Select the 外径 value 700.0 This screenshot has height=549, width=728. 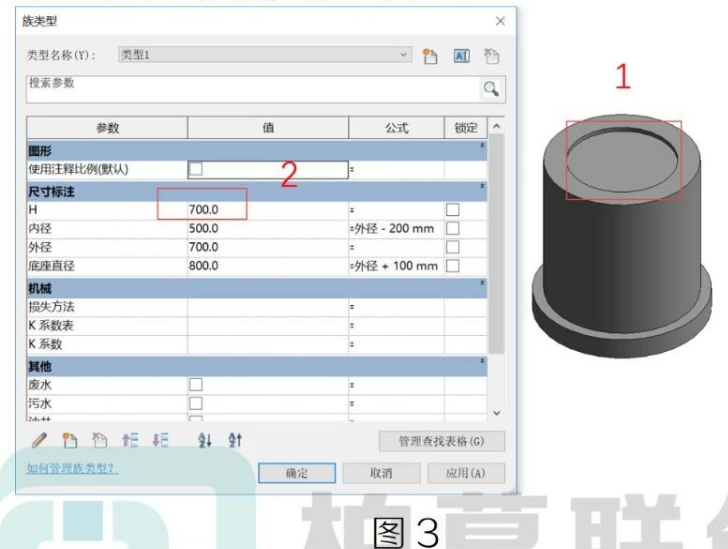coord(268,247)
